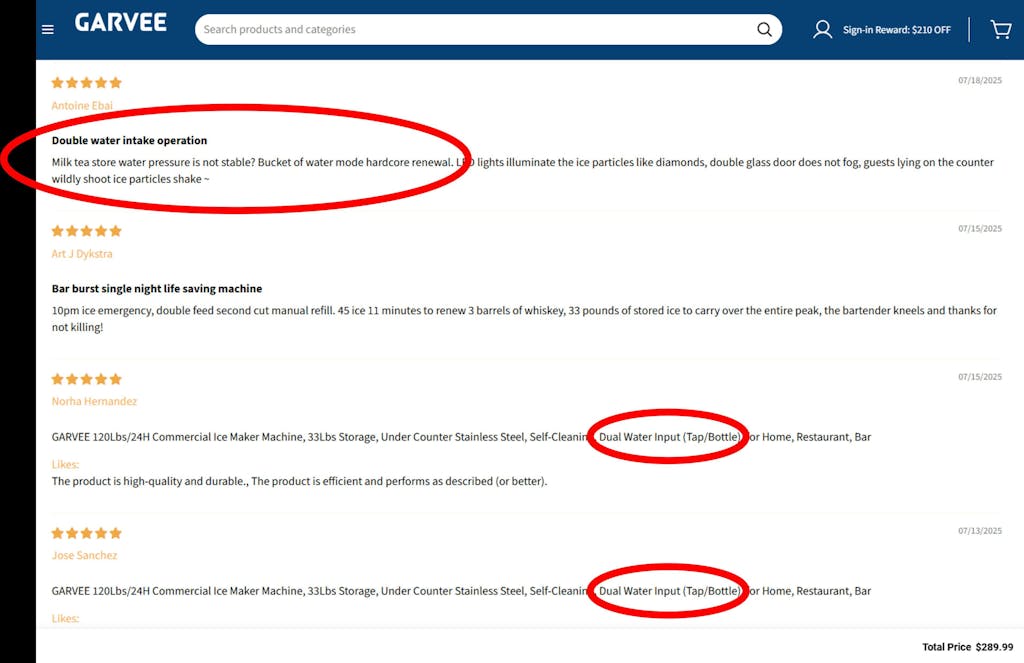Click "Bar burst single night" review title
The height and width of the screenshot is (663, 1024).
click(x=156, y=289)
